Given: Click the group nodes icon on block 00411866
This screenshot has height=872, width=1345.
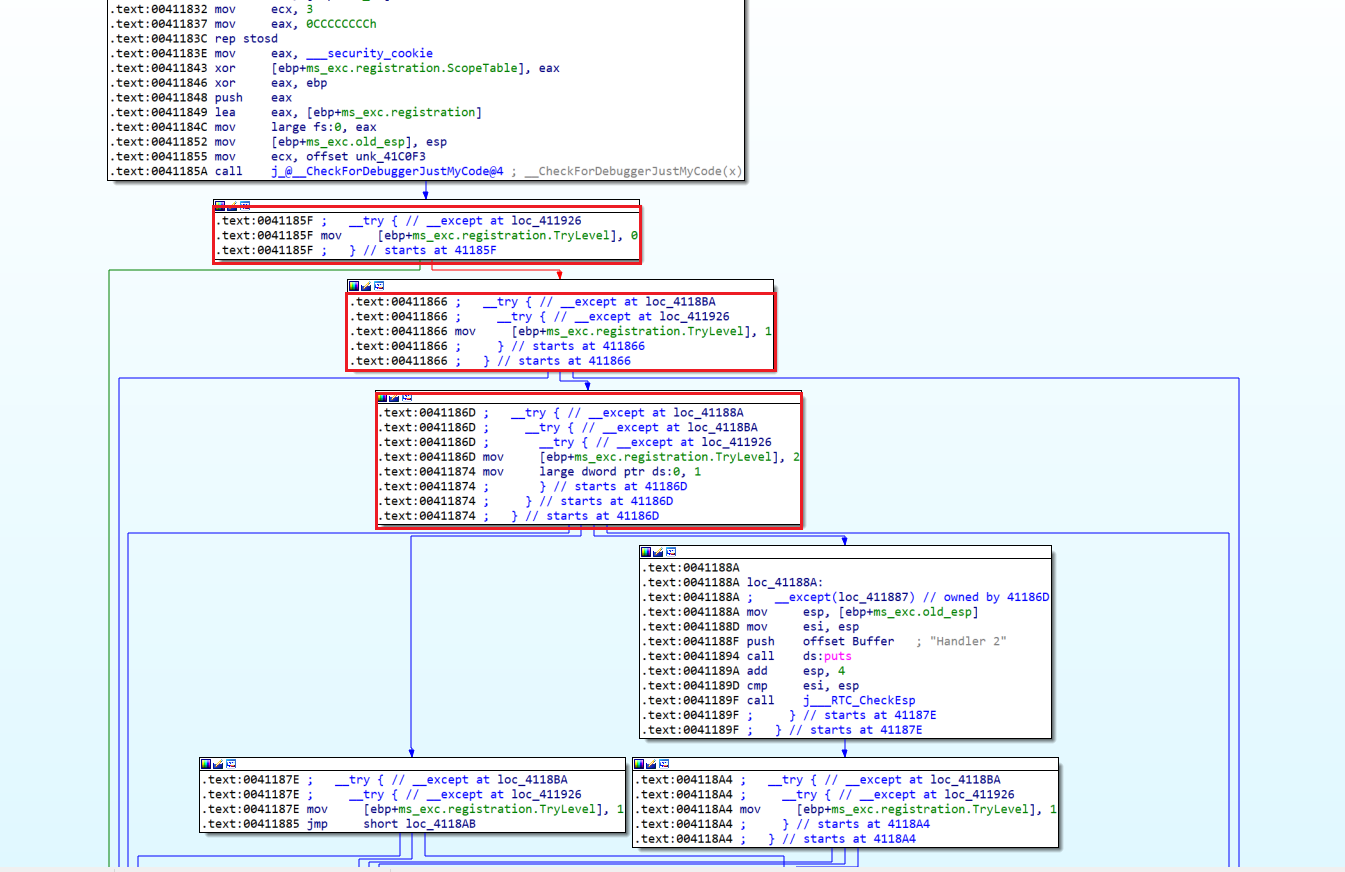Looking at the screenshot, I should [379, 286].
